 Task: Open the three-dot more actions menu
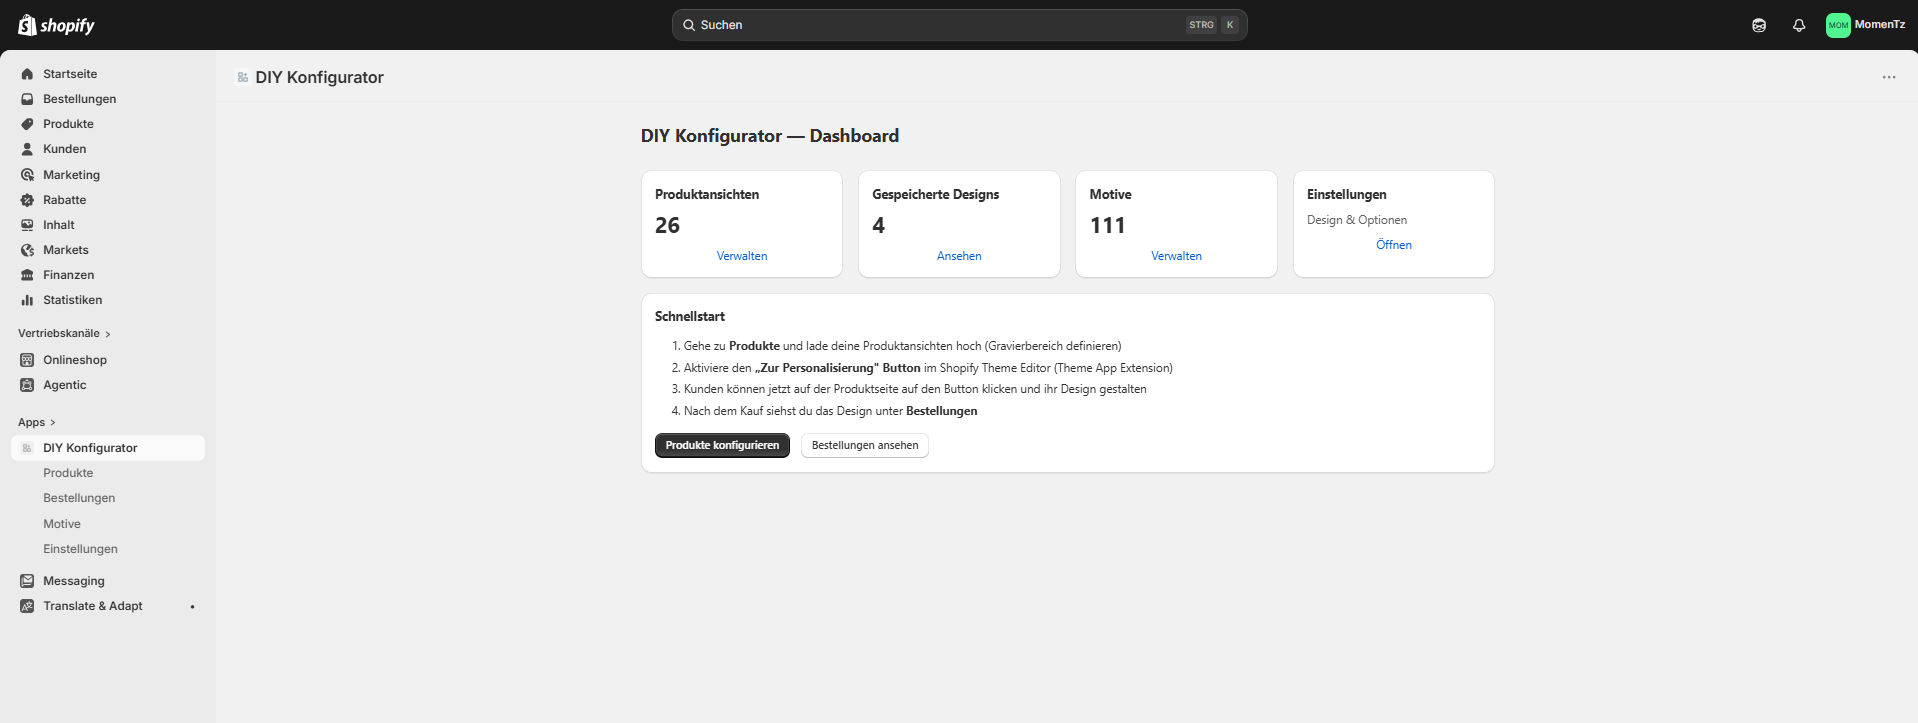1889,77
